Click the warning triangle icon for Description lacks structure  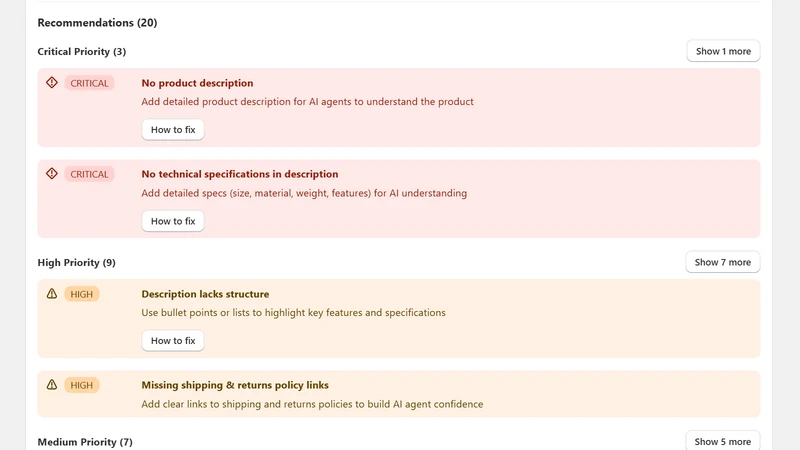[x=52, y=294]
